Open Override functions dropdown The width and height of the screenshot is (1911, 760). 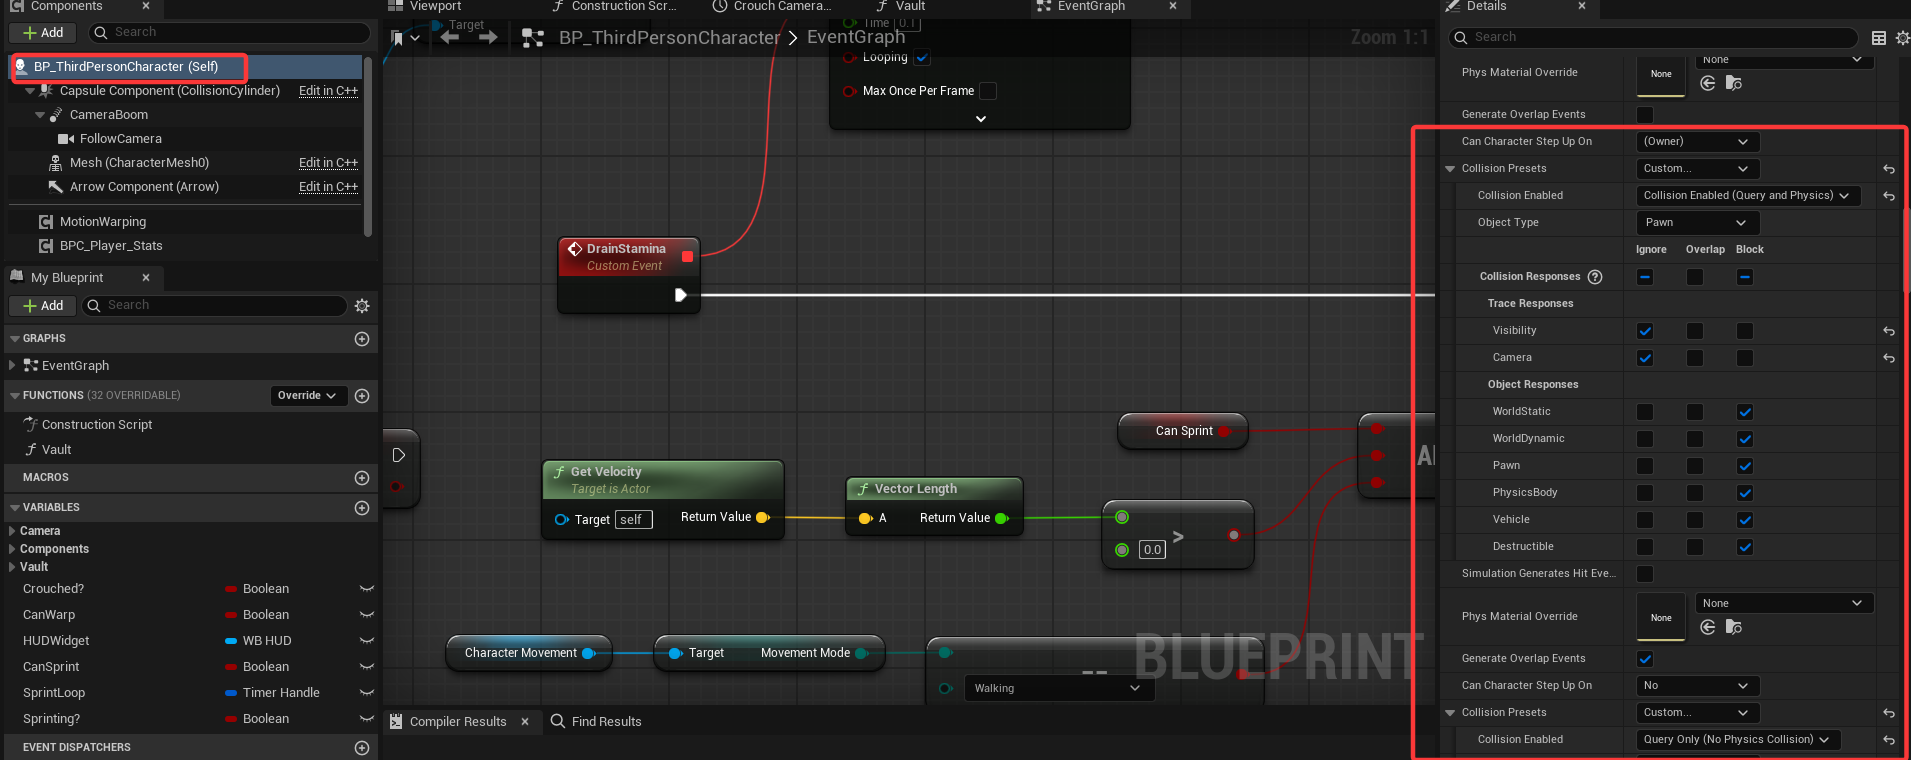308,396
